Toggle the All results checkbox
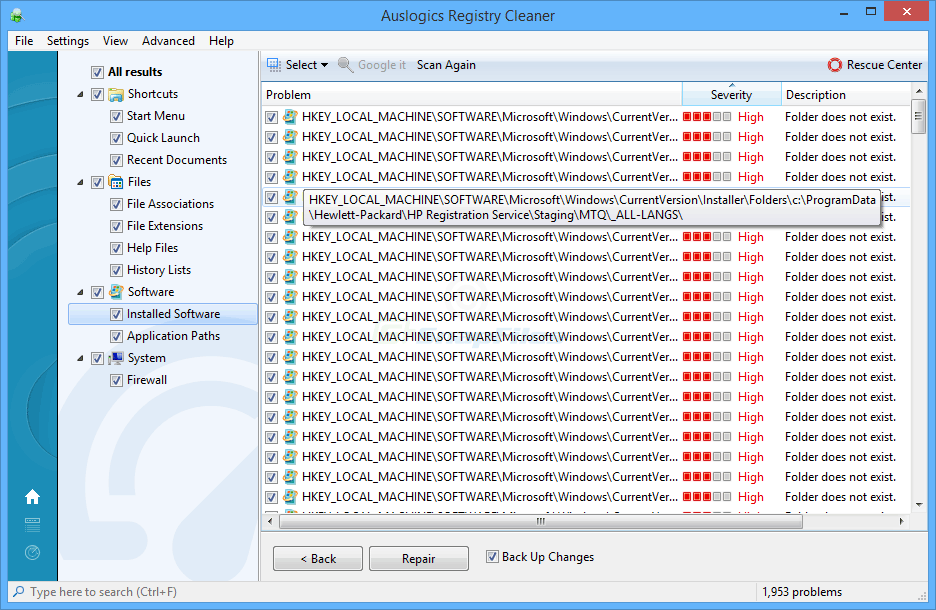The width and height of the screenshot is (936, 610). (97, 72)
